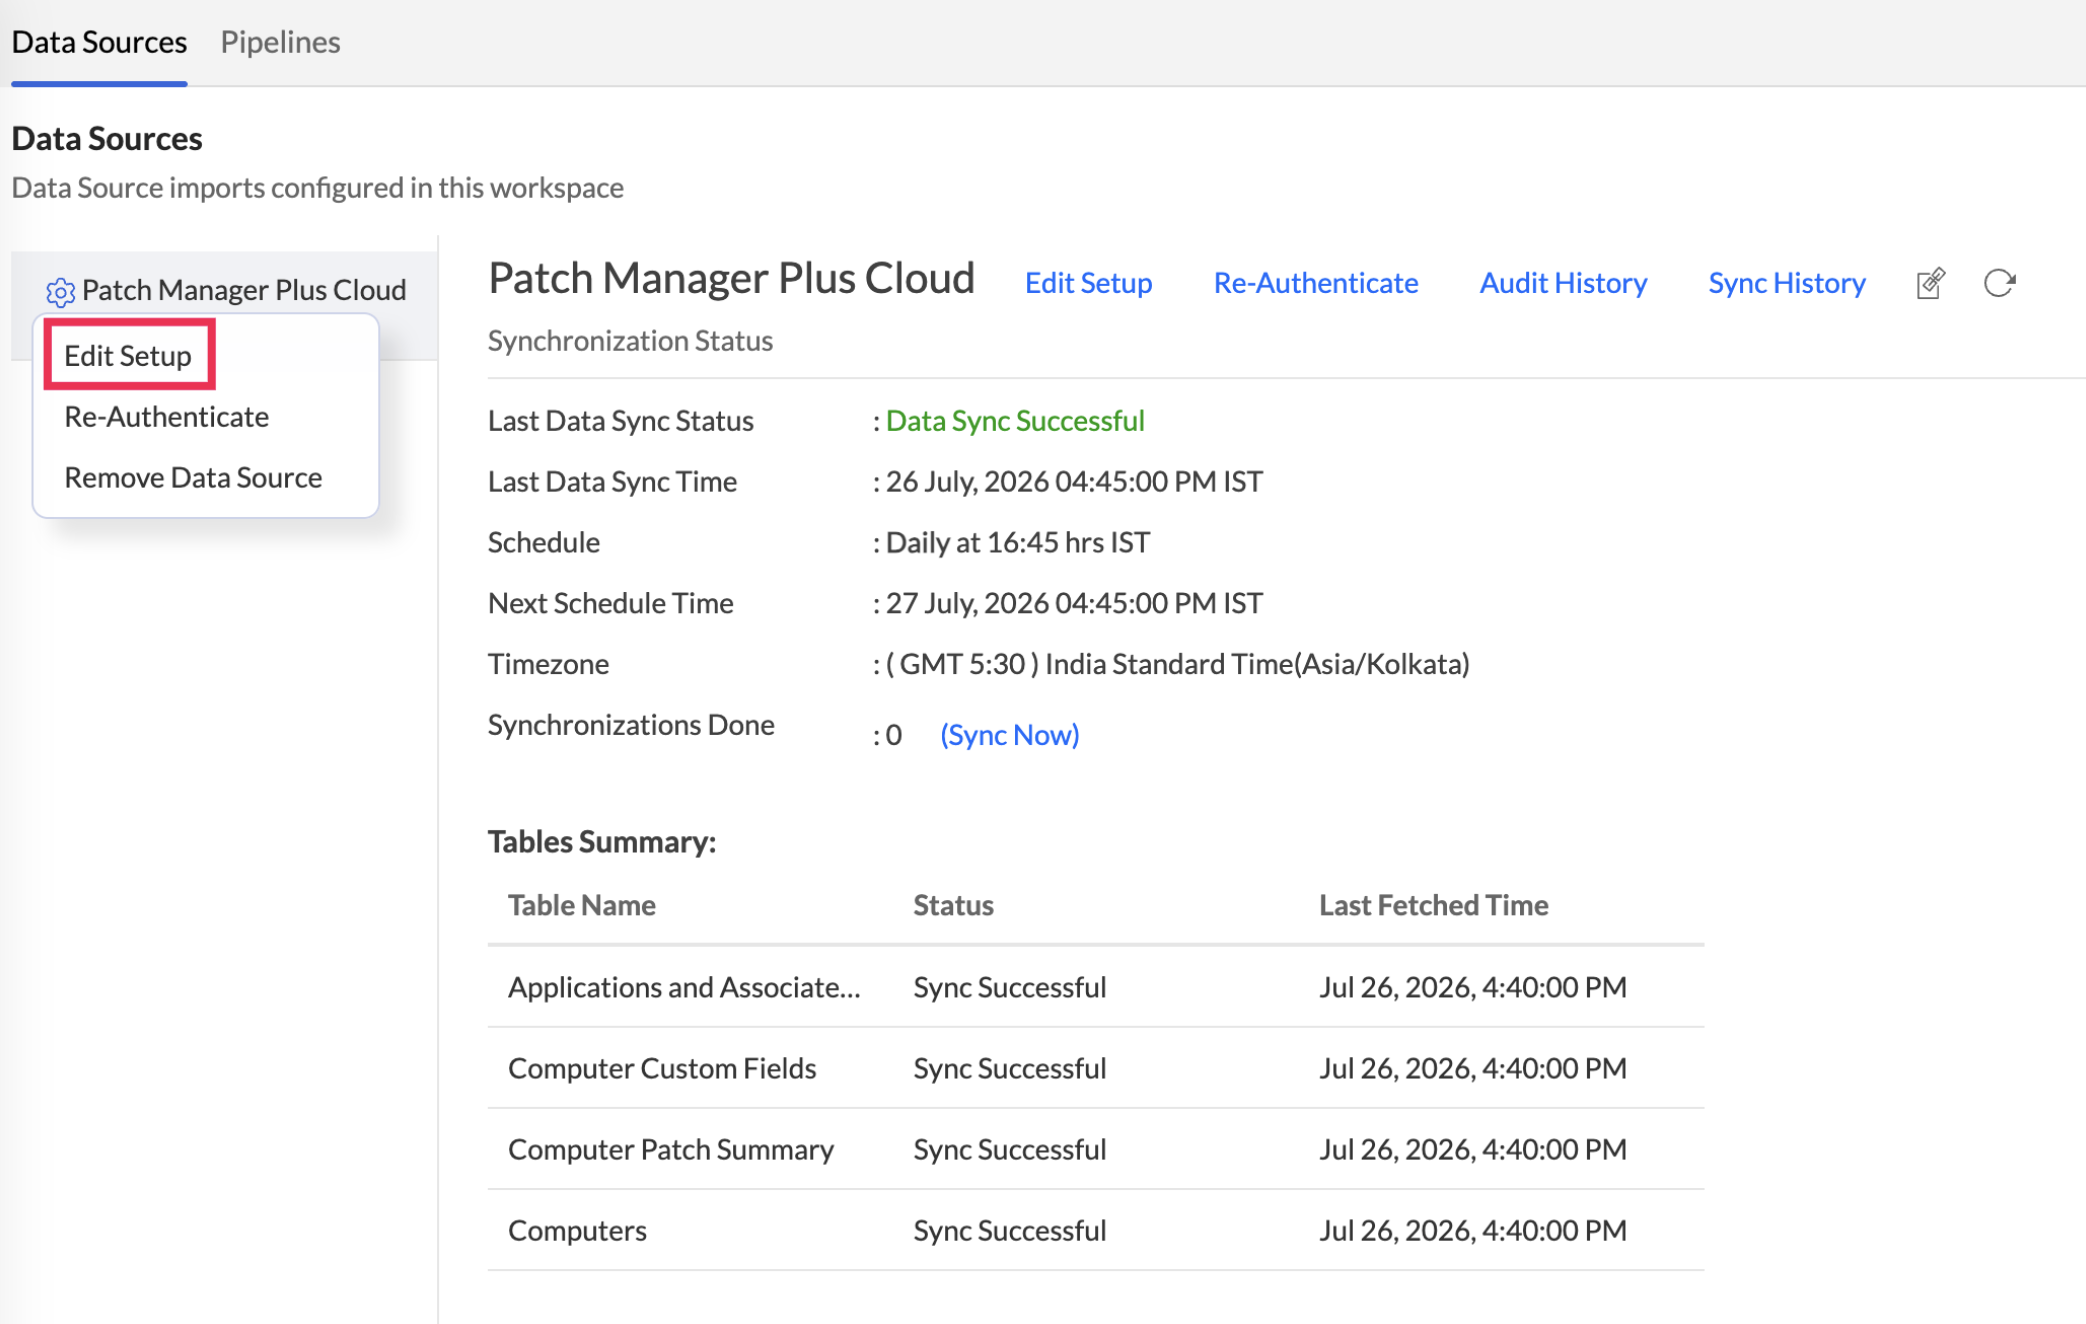Screen dimensions: 2086x1324
Task: Click the Tables Summary heading
Action: click(602, 842)
